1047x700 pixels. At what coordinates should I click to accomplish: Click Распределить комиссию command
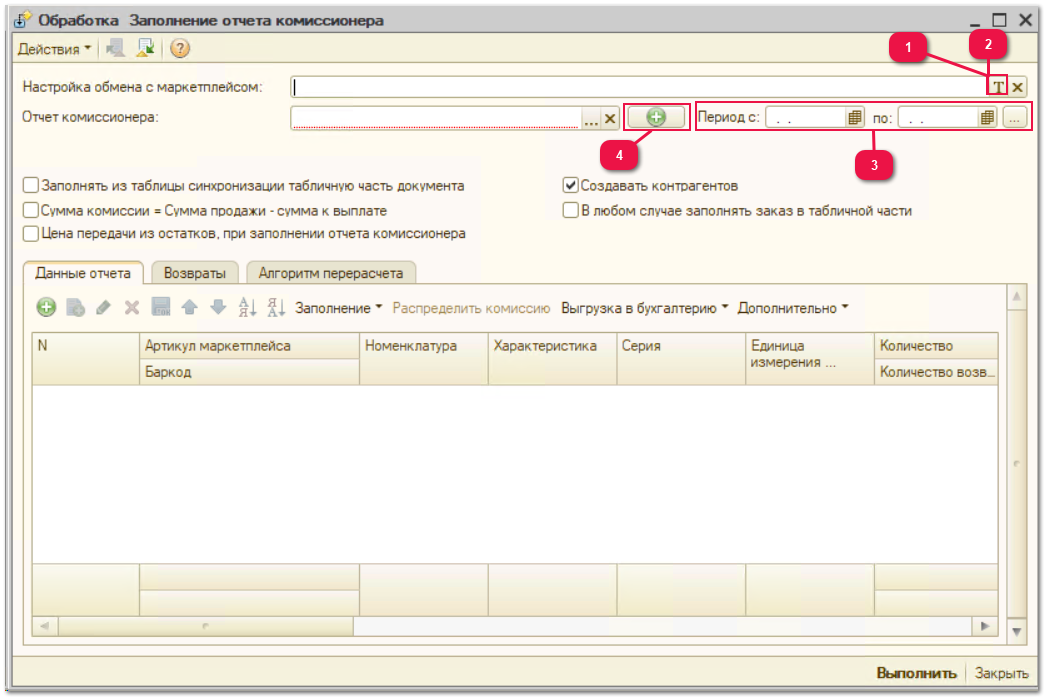[471, 308]
